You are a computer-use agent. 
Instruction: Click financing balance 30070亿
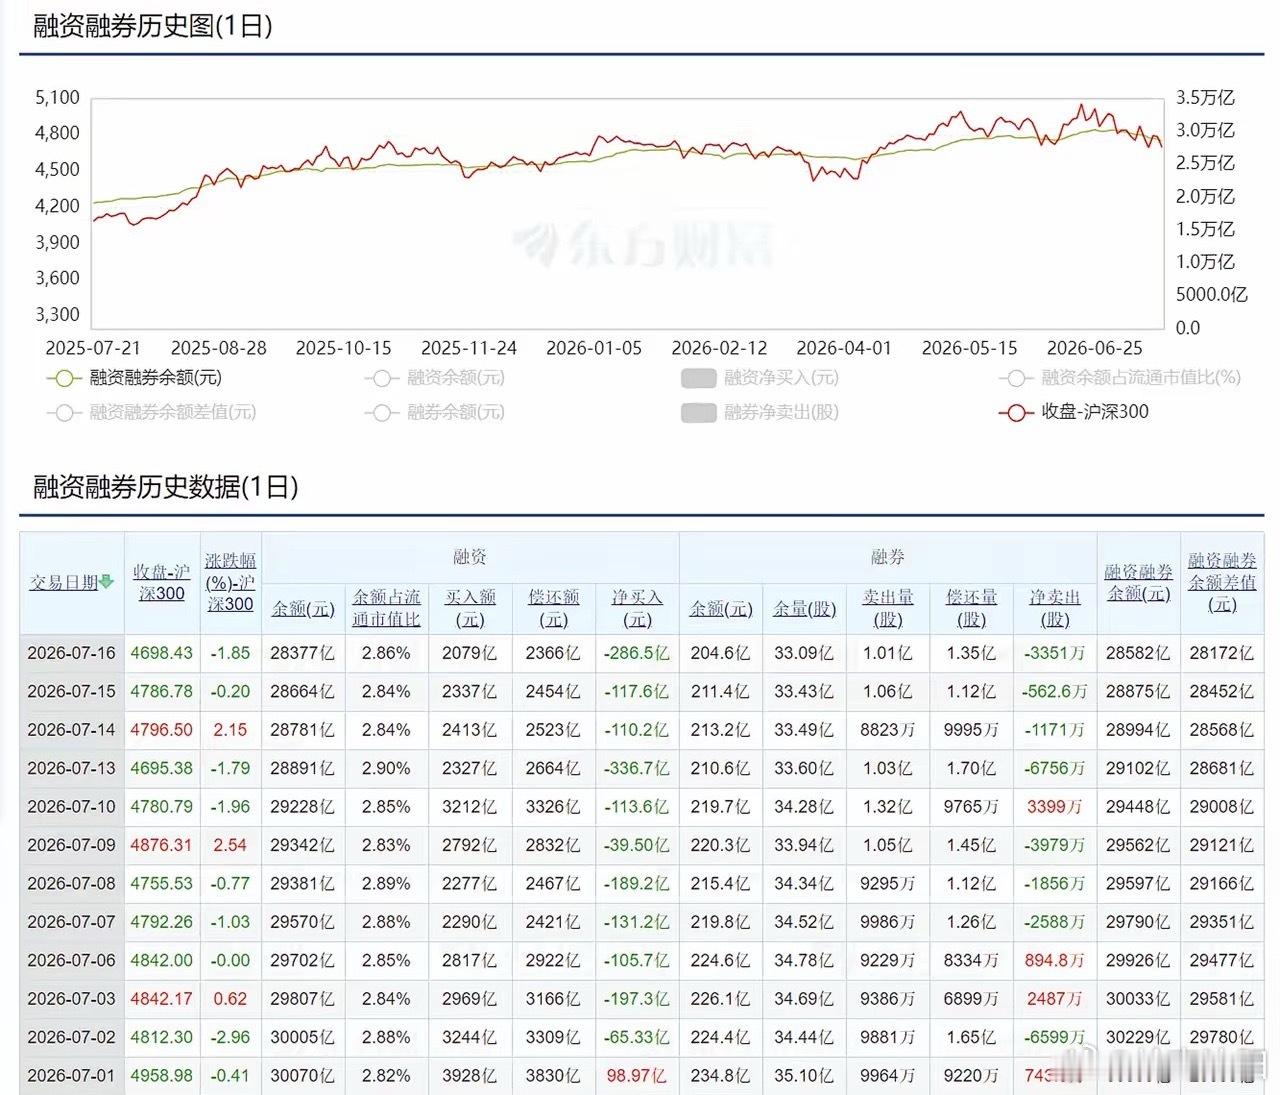click(x=303, y=1076)
